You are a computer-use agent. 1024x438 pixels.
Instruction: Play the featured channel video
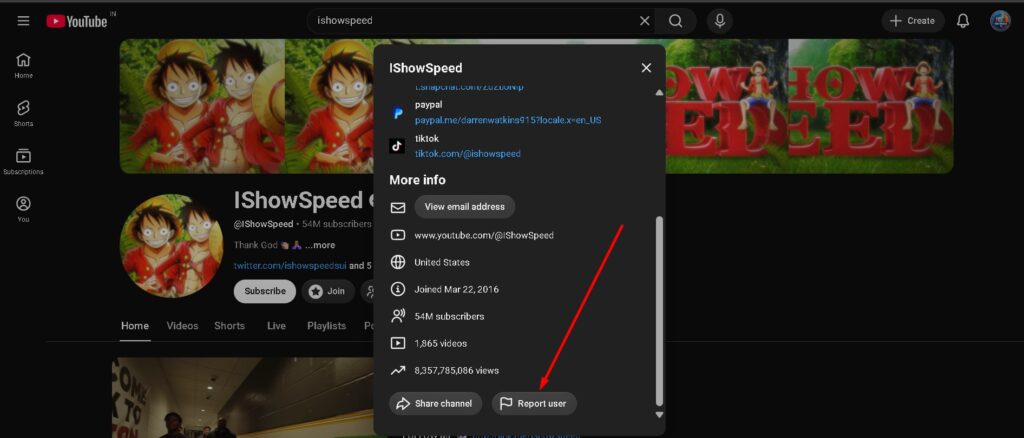coord(243,397)
